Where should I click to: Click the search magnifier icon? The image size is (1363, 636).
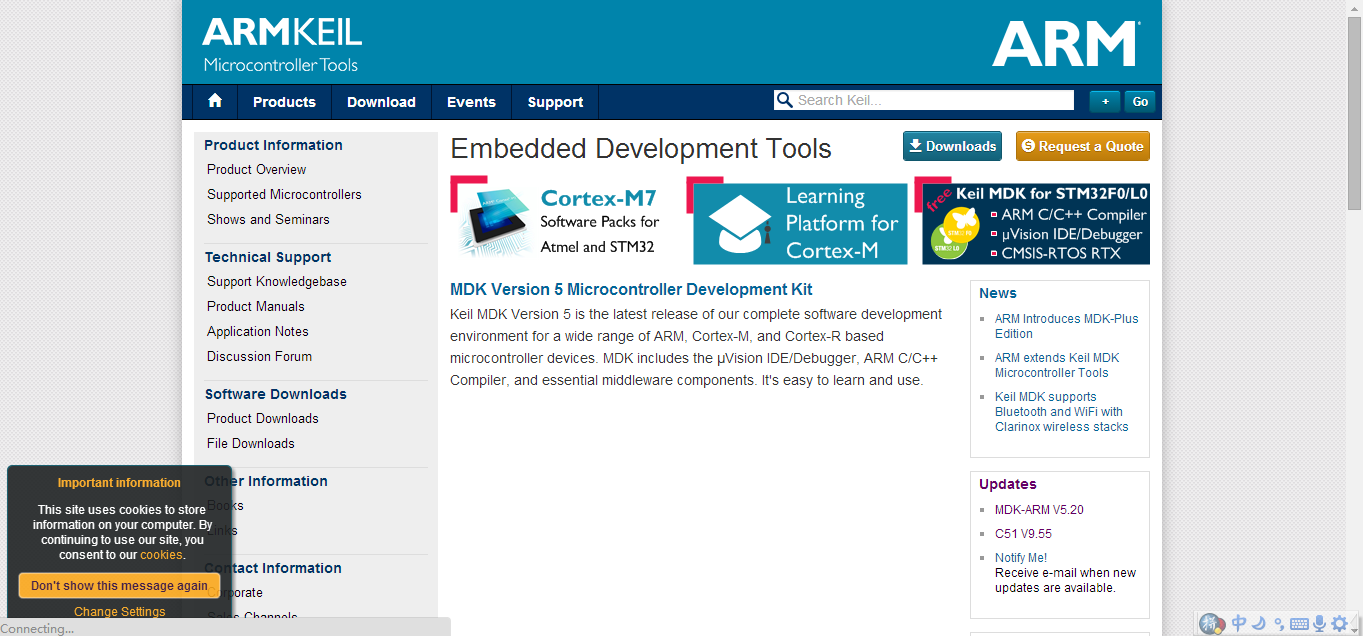[x=784, y=100]
